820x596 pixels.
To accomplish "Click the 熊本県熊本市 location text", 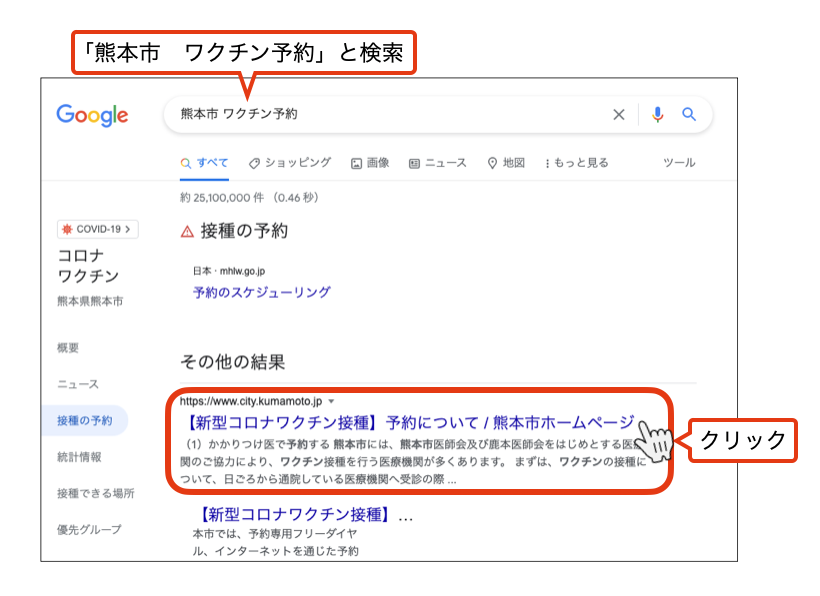I will point(90,301).
